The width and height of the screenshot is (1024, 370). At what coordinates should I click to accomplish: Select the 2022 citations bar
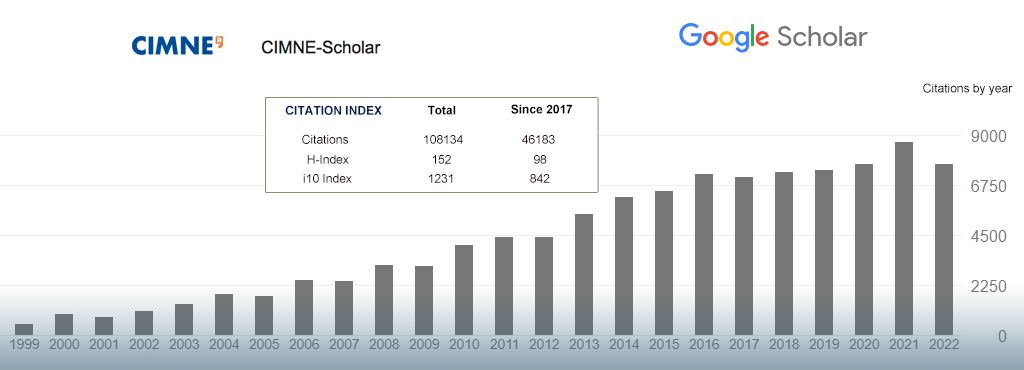[x=944, y=250]
